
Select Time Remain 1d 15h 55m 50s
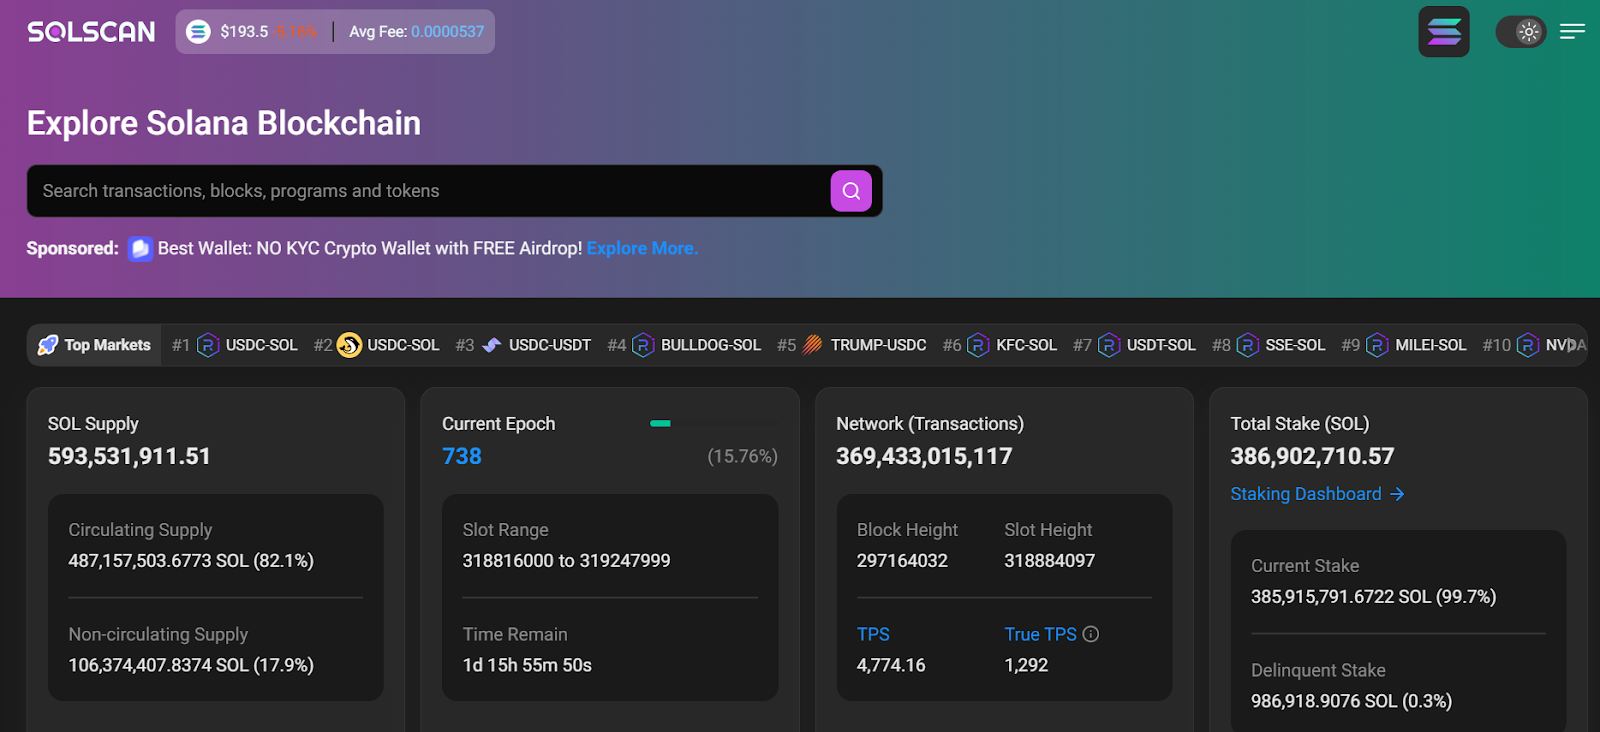click(x=527, y=665)
